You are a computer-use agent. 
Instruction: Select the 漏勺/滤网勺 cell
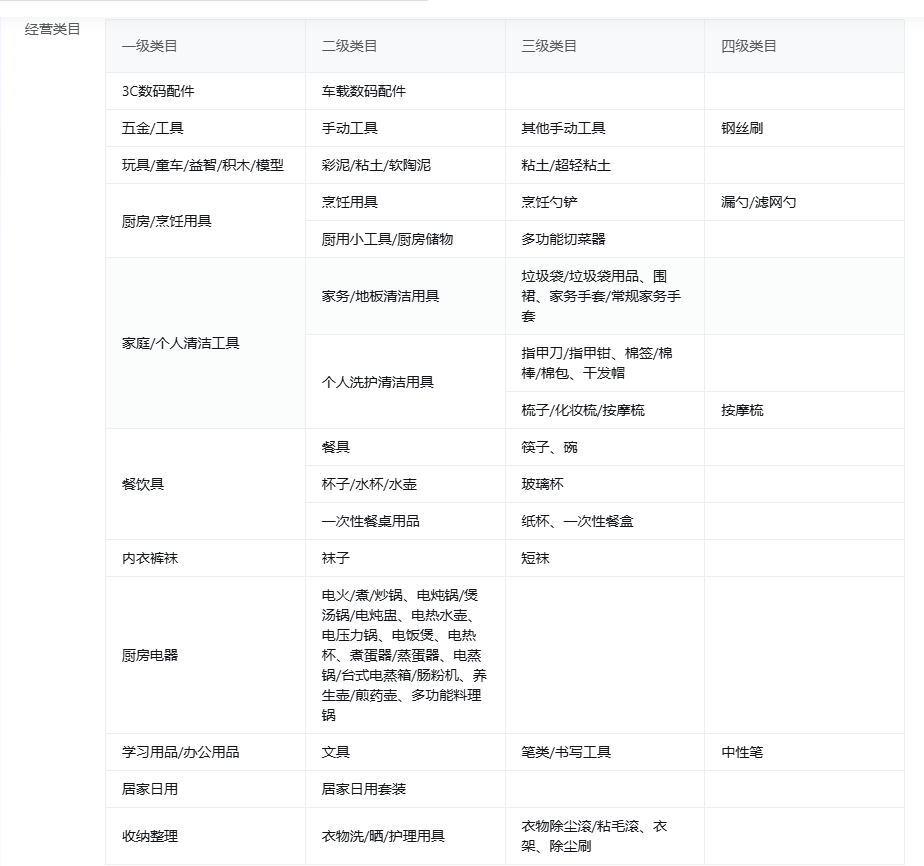pos(759,202)
